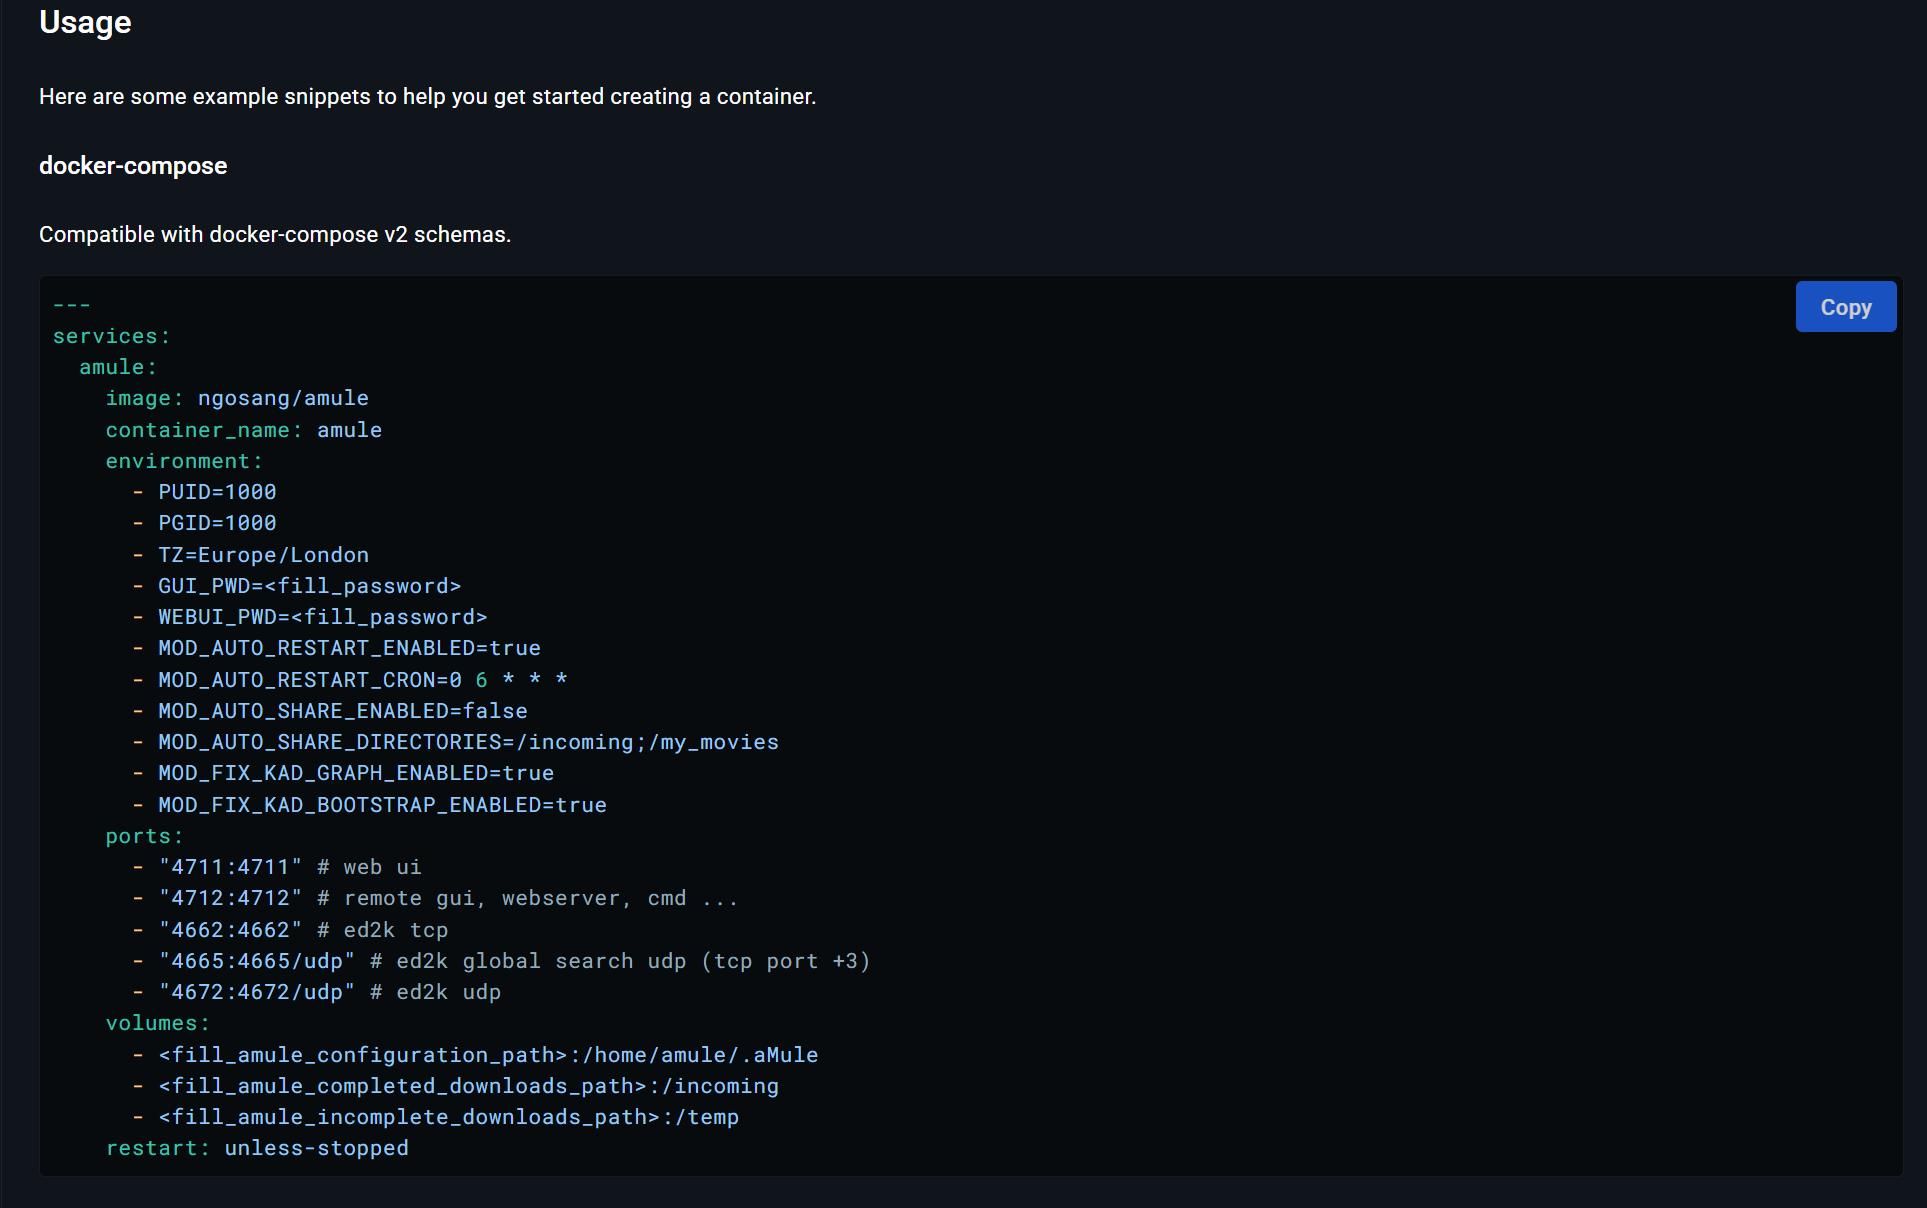Click the services: key in code block
This screenshot has width=1927, height=1208.
(112, 336)
